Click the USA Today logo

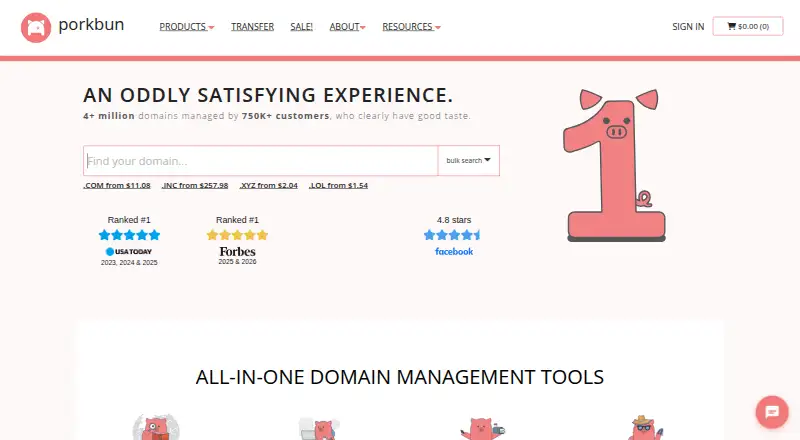tap(129, 252)
